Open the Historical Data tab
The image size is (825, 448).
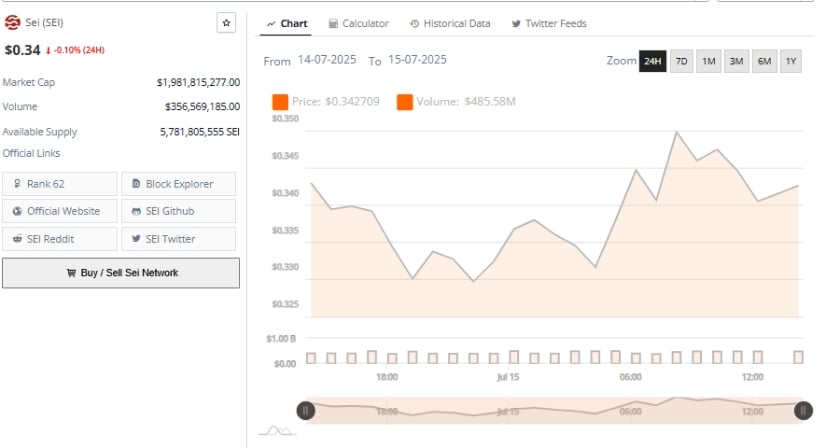tap(450, 24)
